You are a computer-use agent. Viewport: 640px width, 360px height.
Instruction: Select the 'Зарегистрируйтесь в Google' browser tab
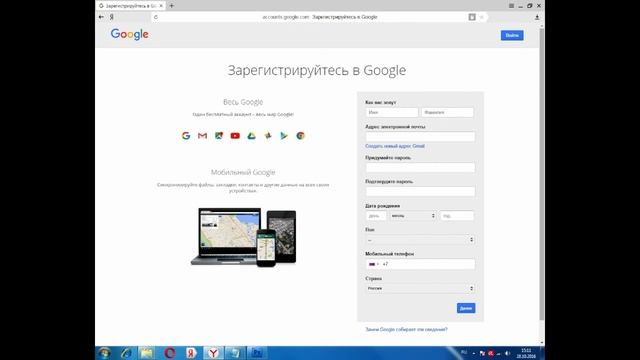pyautogui.click(x=131, y=6)
